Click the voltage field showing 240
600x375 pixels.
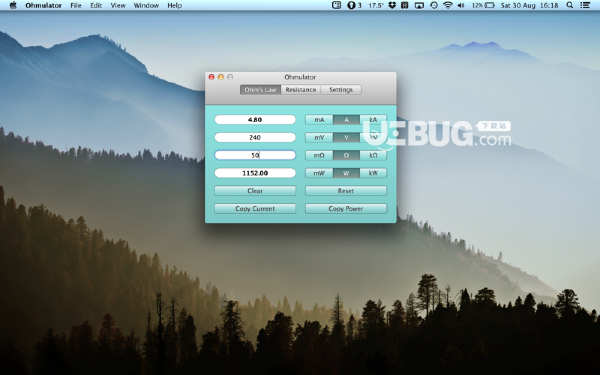255,137
